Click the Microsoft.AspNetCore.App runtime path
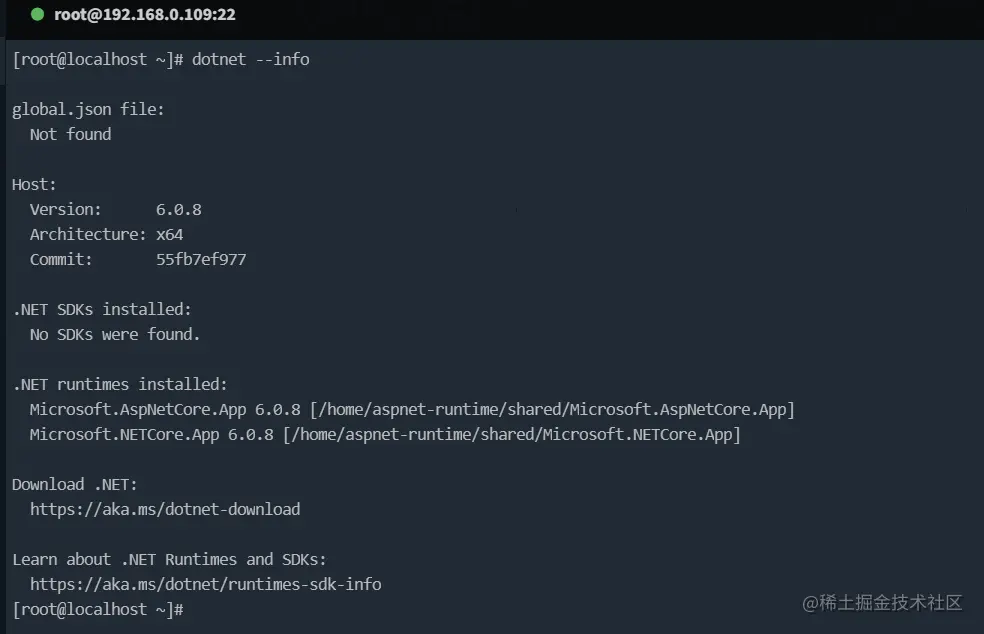 click(552, 409)
